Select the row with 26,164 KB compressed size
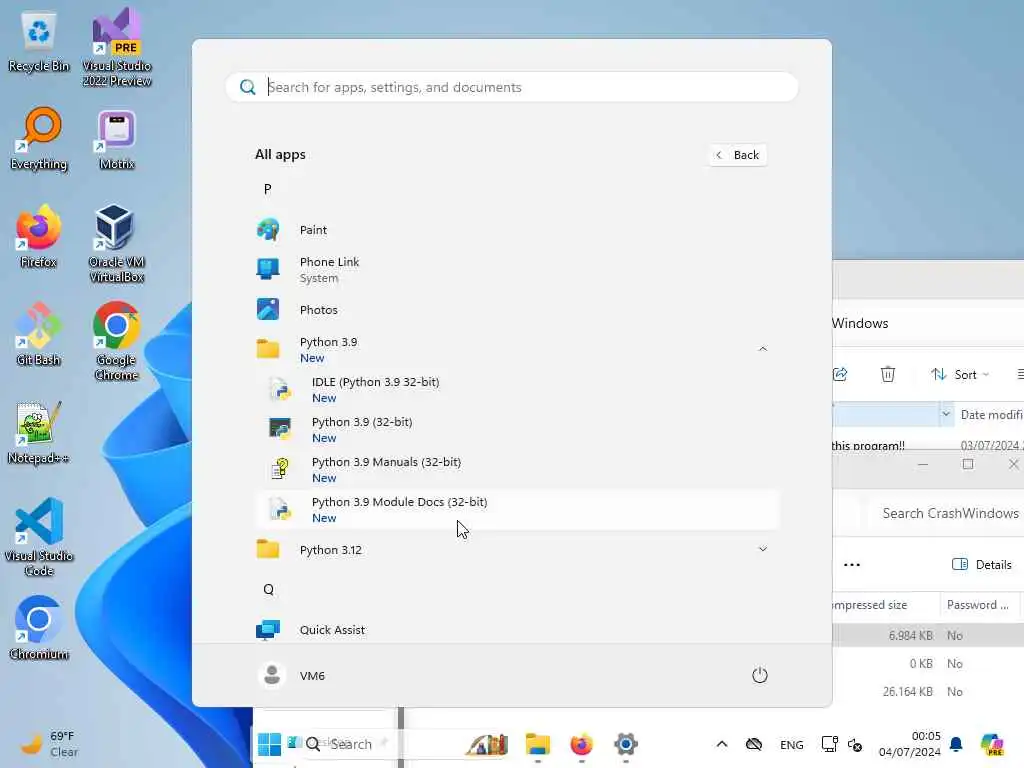 pos(928,692)
